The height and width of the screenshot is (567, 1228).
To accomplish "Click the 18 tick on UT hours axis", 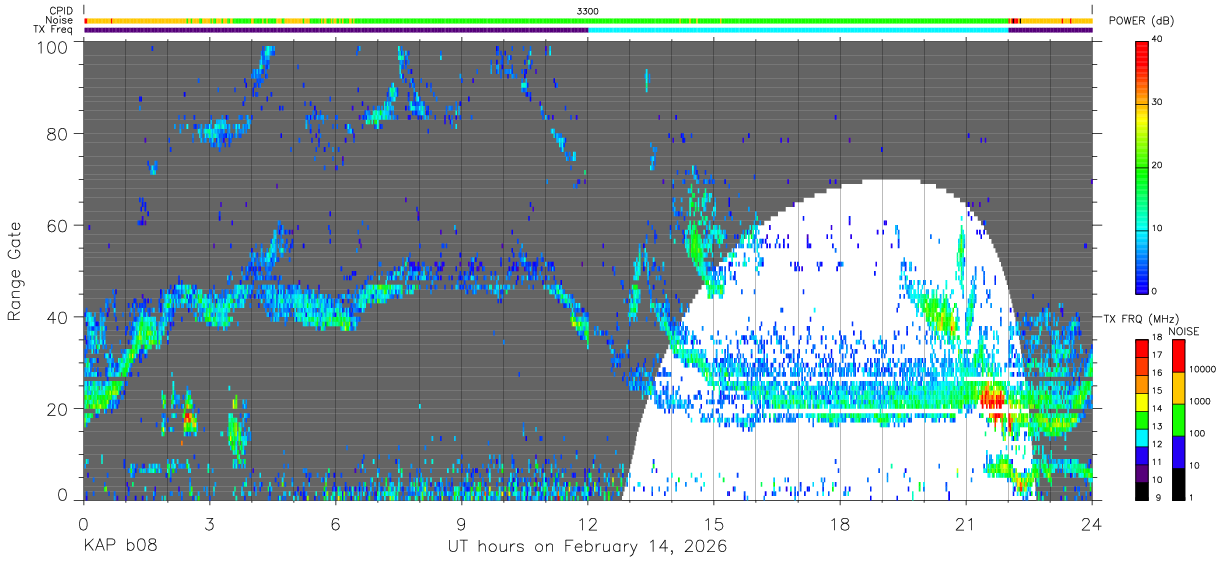I will [x=840, y=522].
